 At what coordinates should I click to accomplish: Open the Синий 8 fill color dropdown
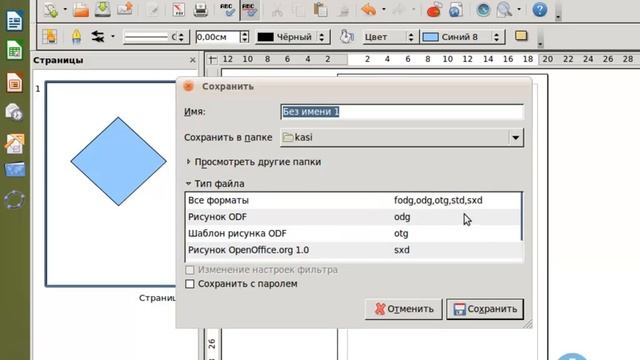(x=462, y=37)
